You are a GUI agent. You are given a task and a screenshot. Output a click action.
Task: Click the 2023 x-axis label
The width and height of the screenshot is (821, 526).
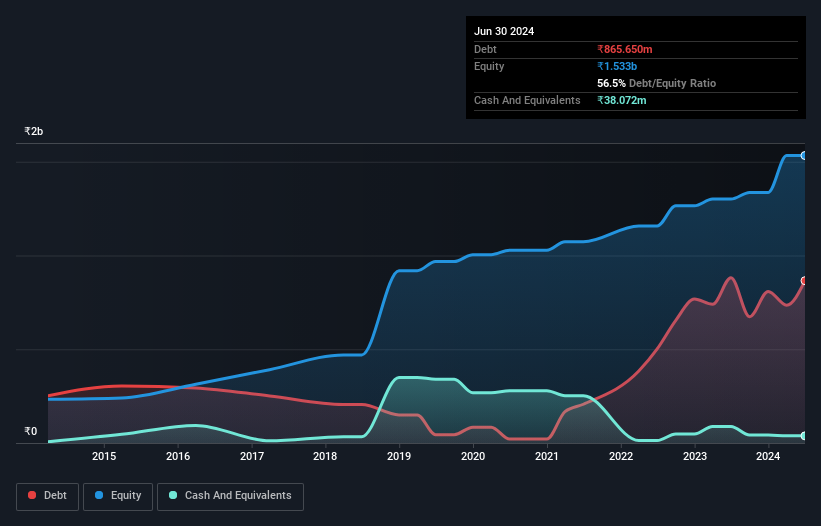695,456
